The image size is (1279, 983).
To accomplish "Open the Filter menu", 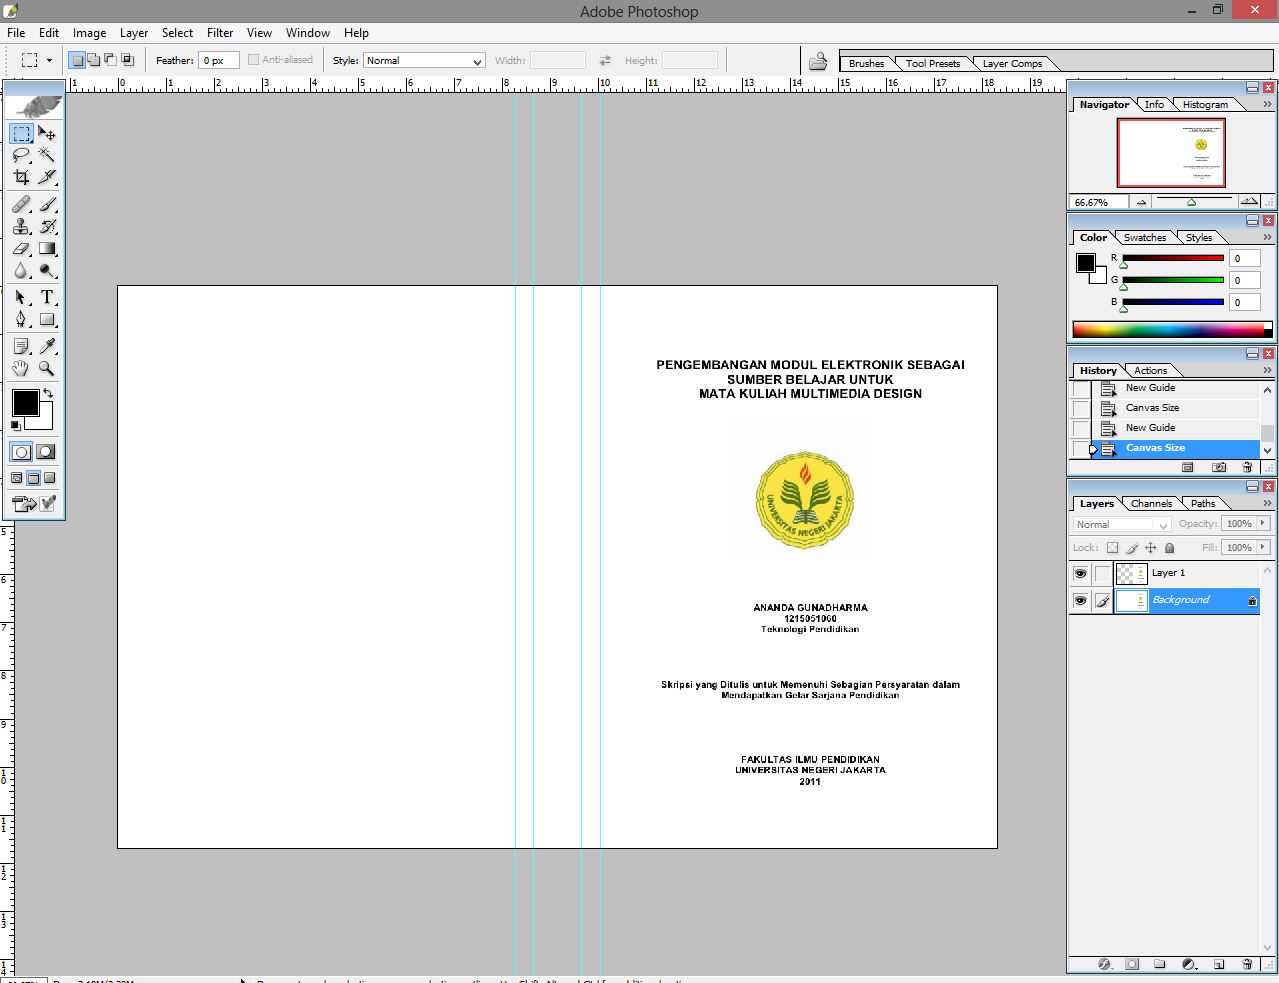I will 219,32.
